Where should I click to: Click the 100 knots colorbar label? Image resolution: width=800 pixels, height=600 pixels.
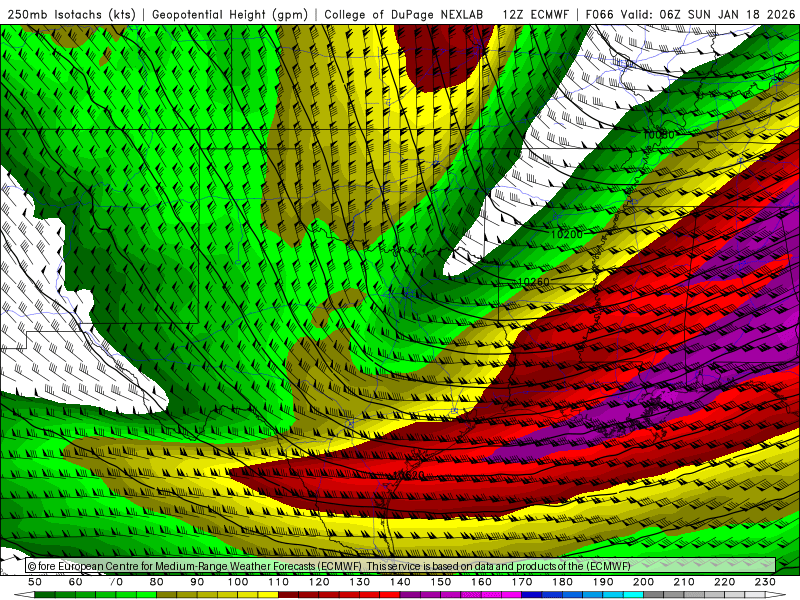[x=238, y=582]
